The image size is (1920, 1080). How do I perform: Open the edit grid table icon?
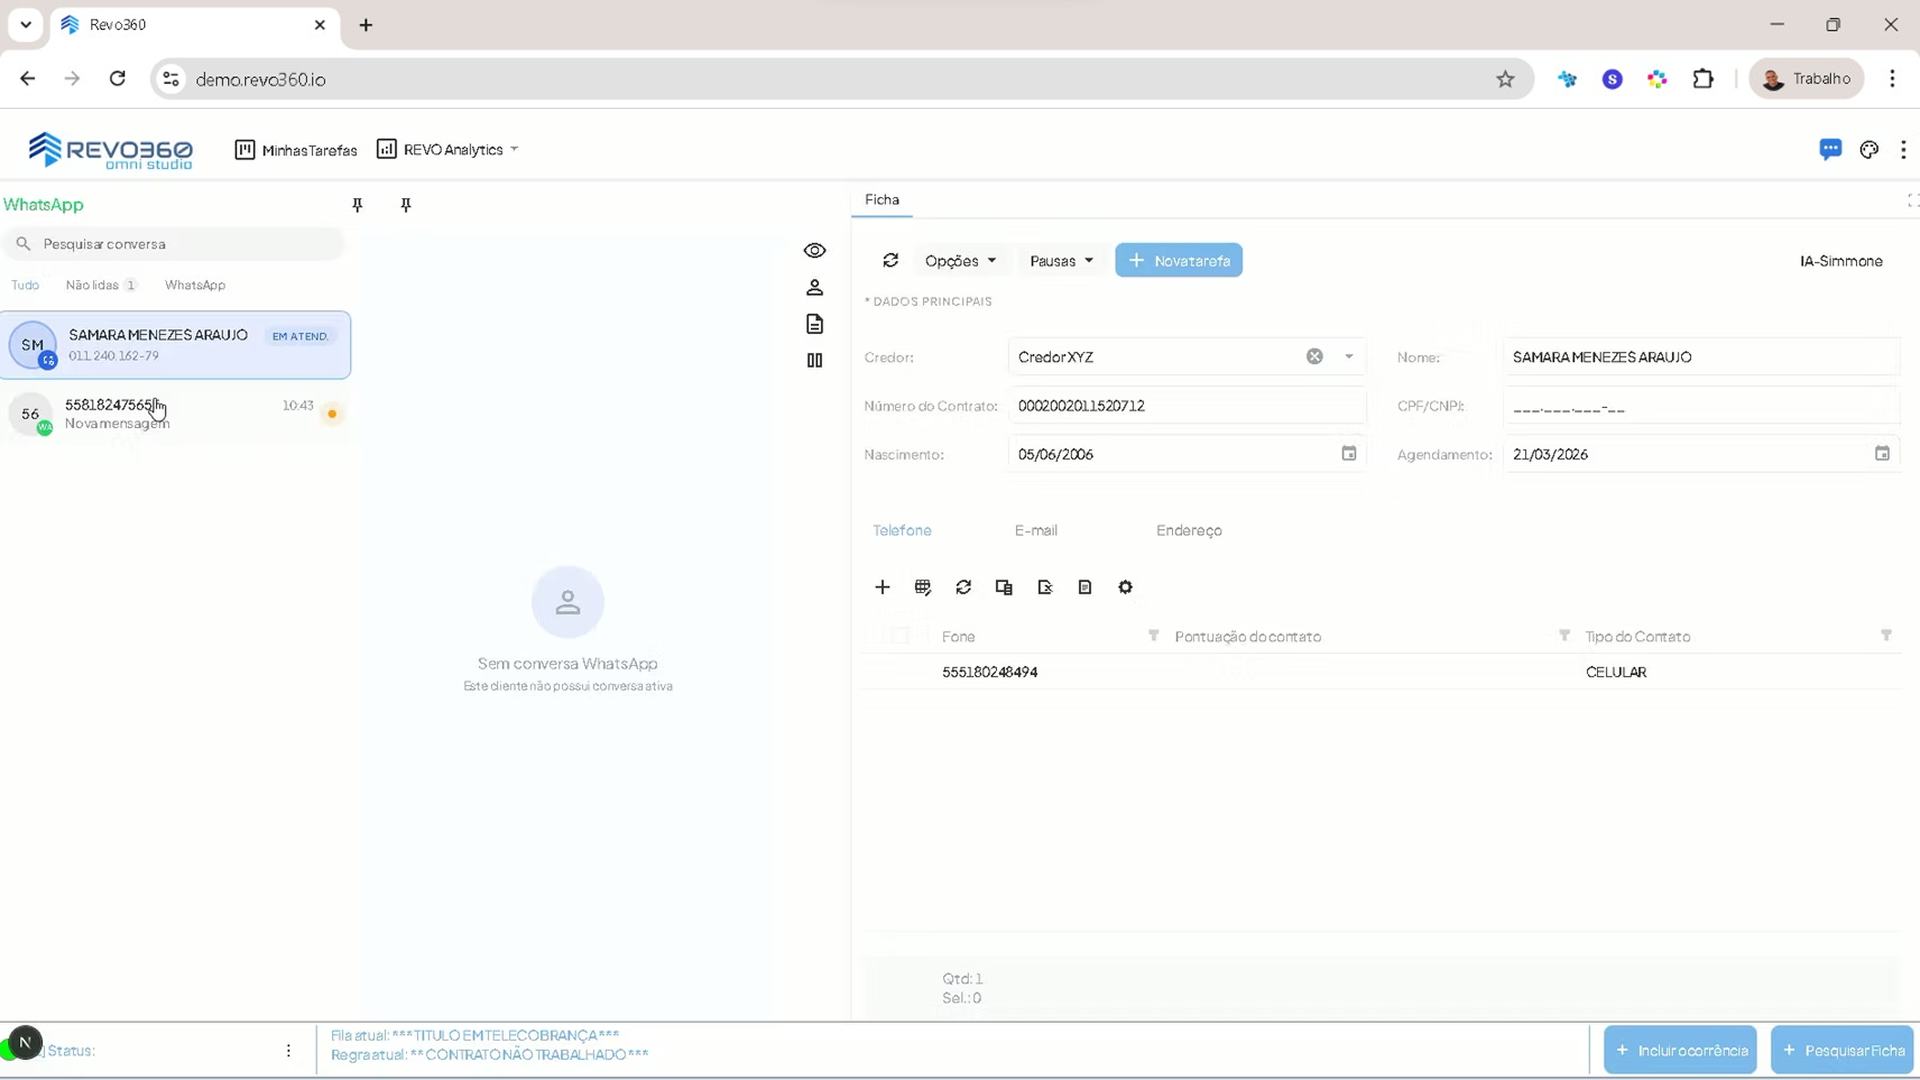coord(923,587)
